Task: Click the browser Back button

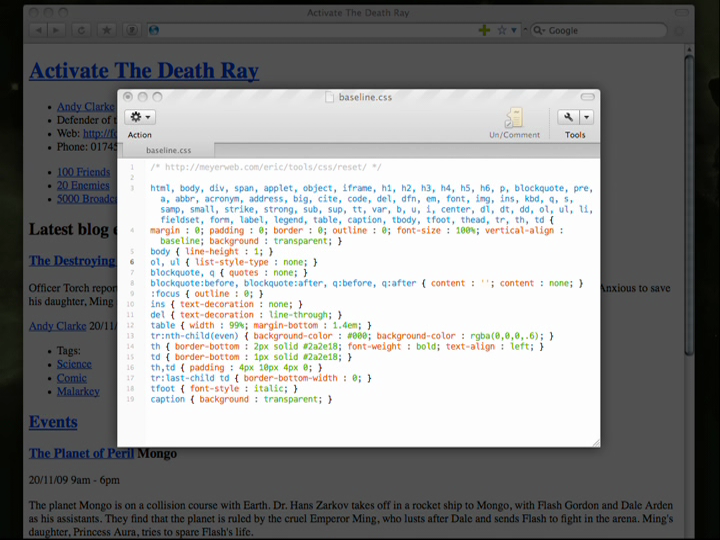Action: tap(39, 30)
